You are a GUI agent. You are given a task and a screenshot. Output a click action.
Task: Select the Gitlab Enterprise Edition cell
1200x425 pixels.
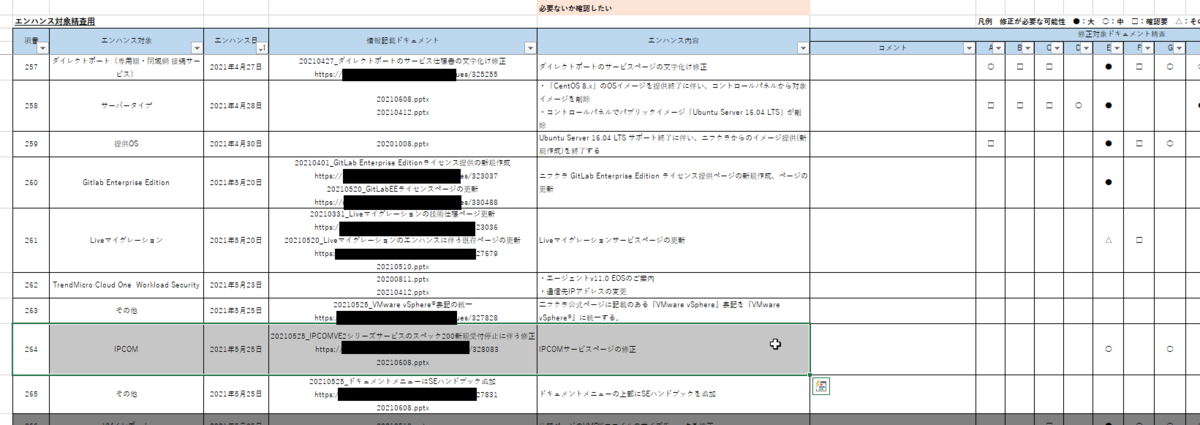click(126, 183)
